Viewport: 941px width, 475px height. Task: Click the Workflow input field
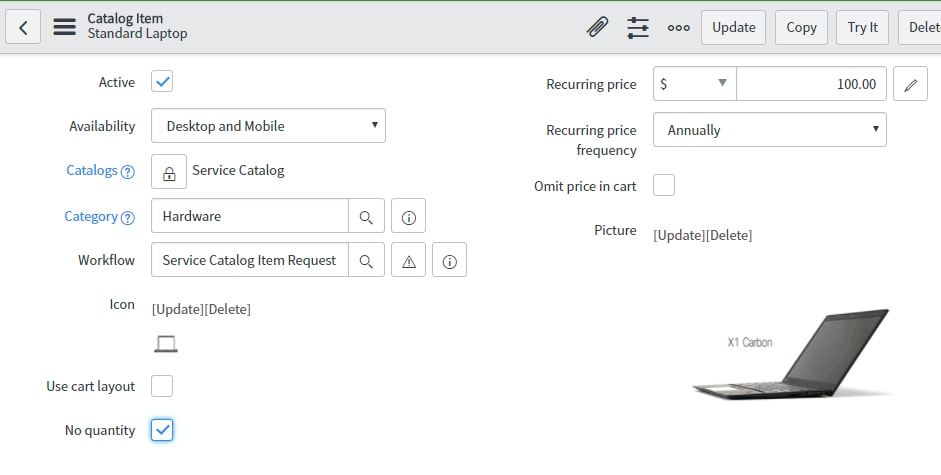tap(250, 260)
